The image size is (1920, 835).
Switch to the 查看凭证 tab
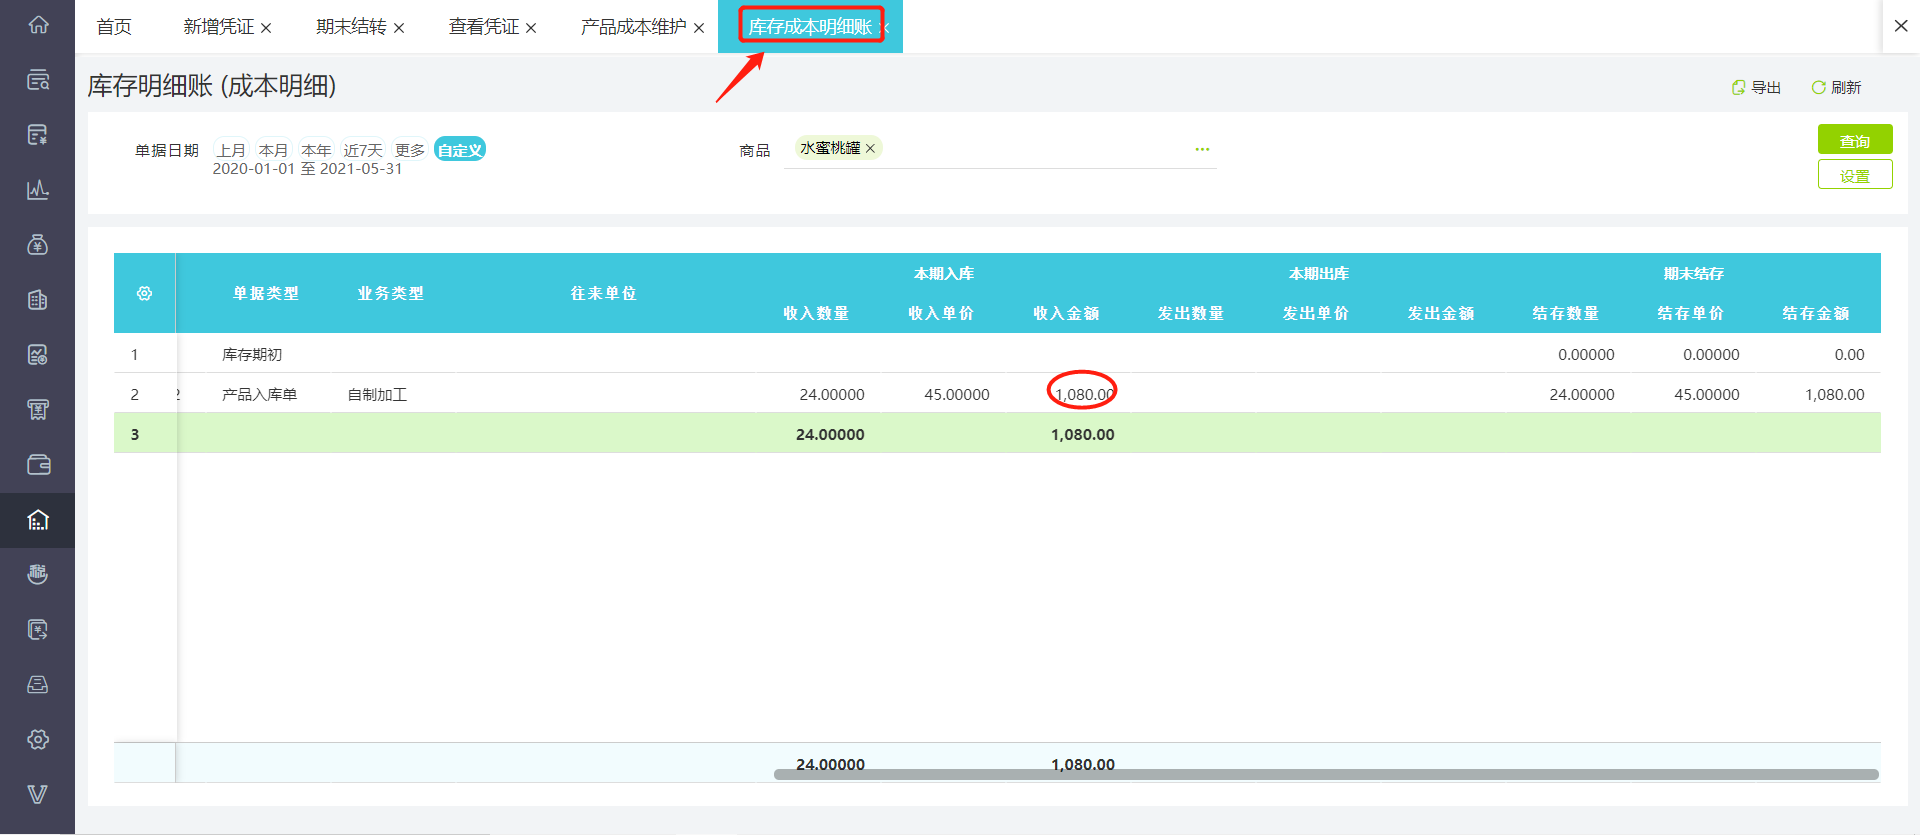(x=484, y=27)
